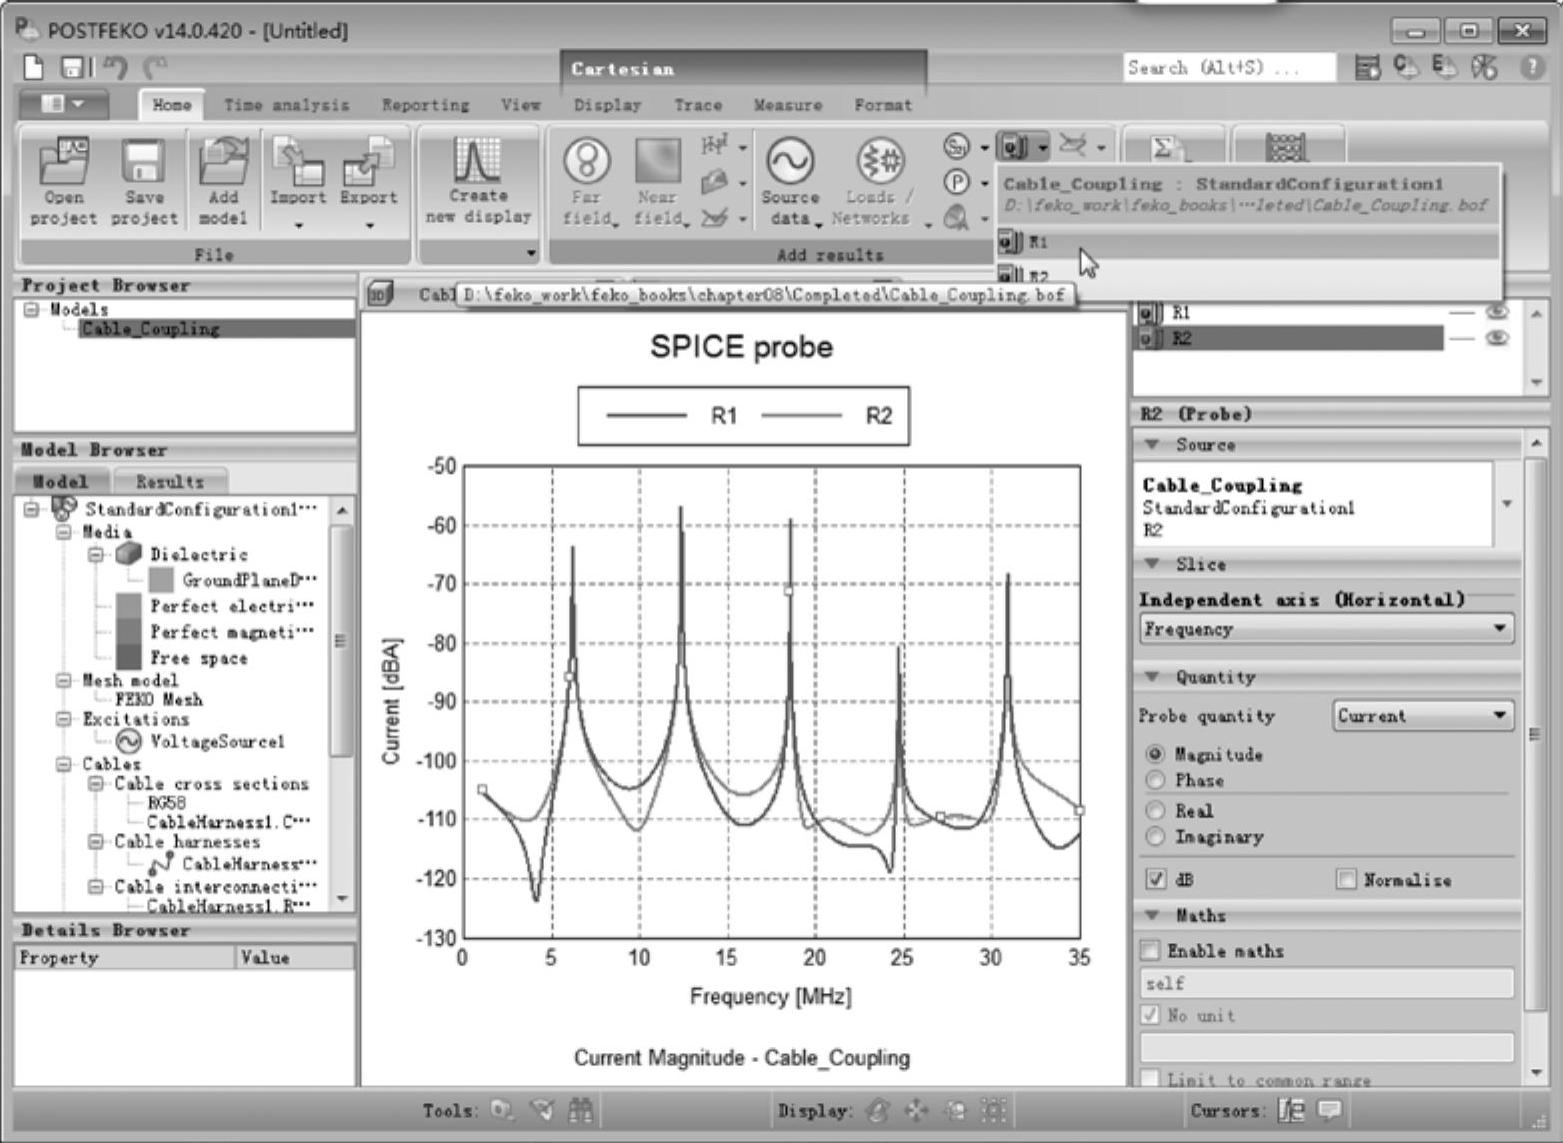Select the Real radio button
This screenshot has width=1563, height=1143.
(1155, 810)
